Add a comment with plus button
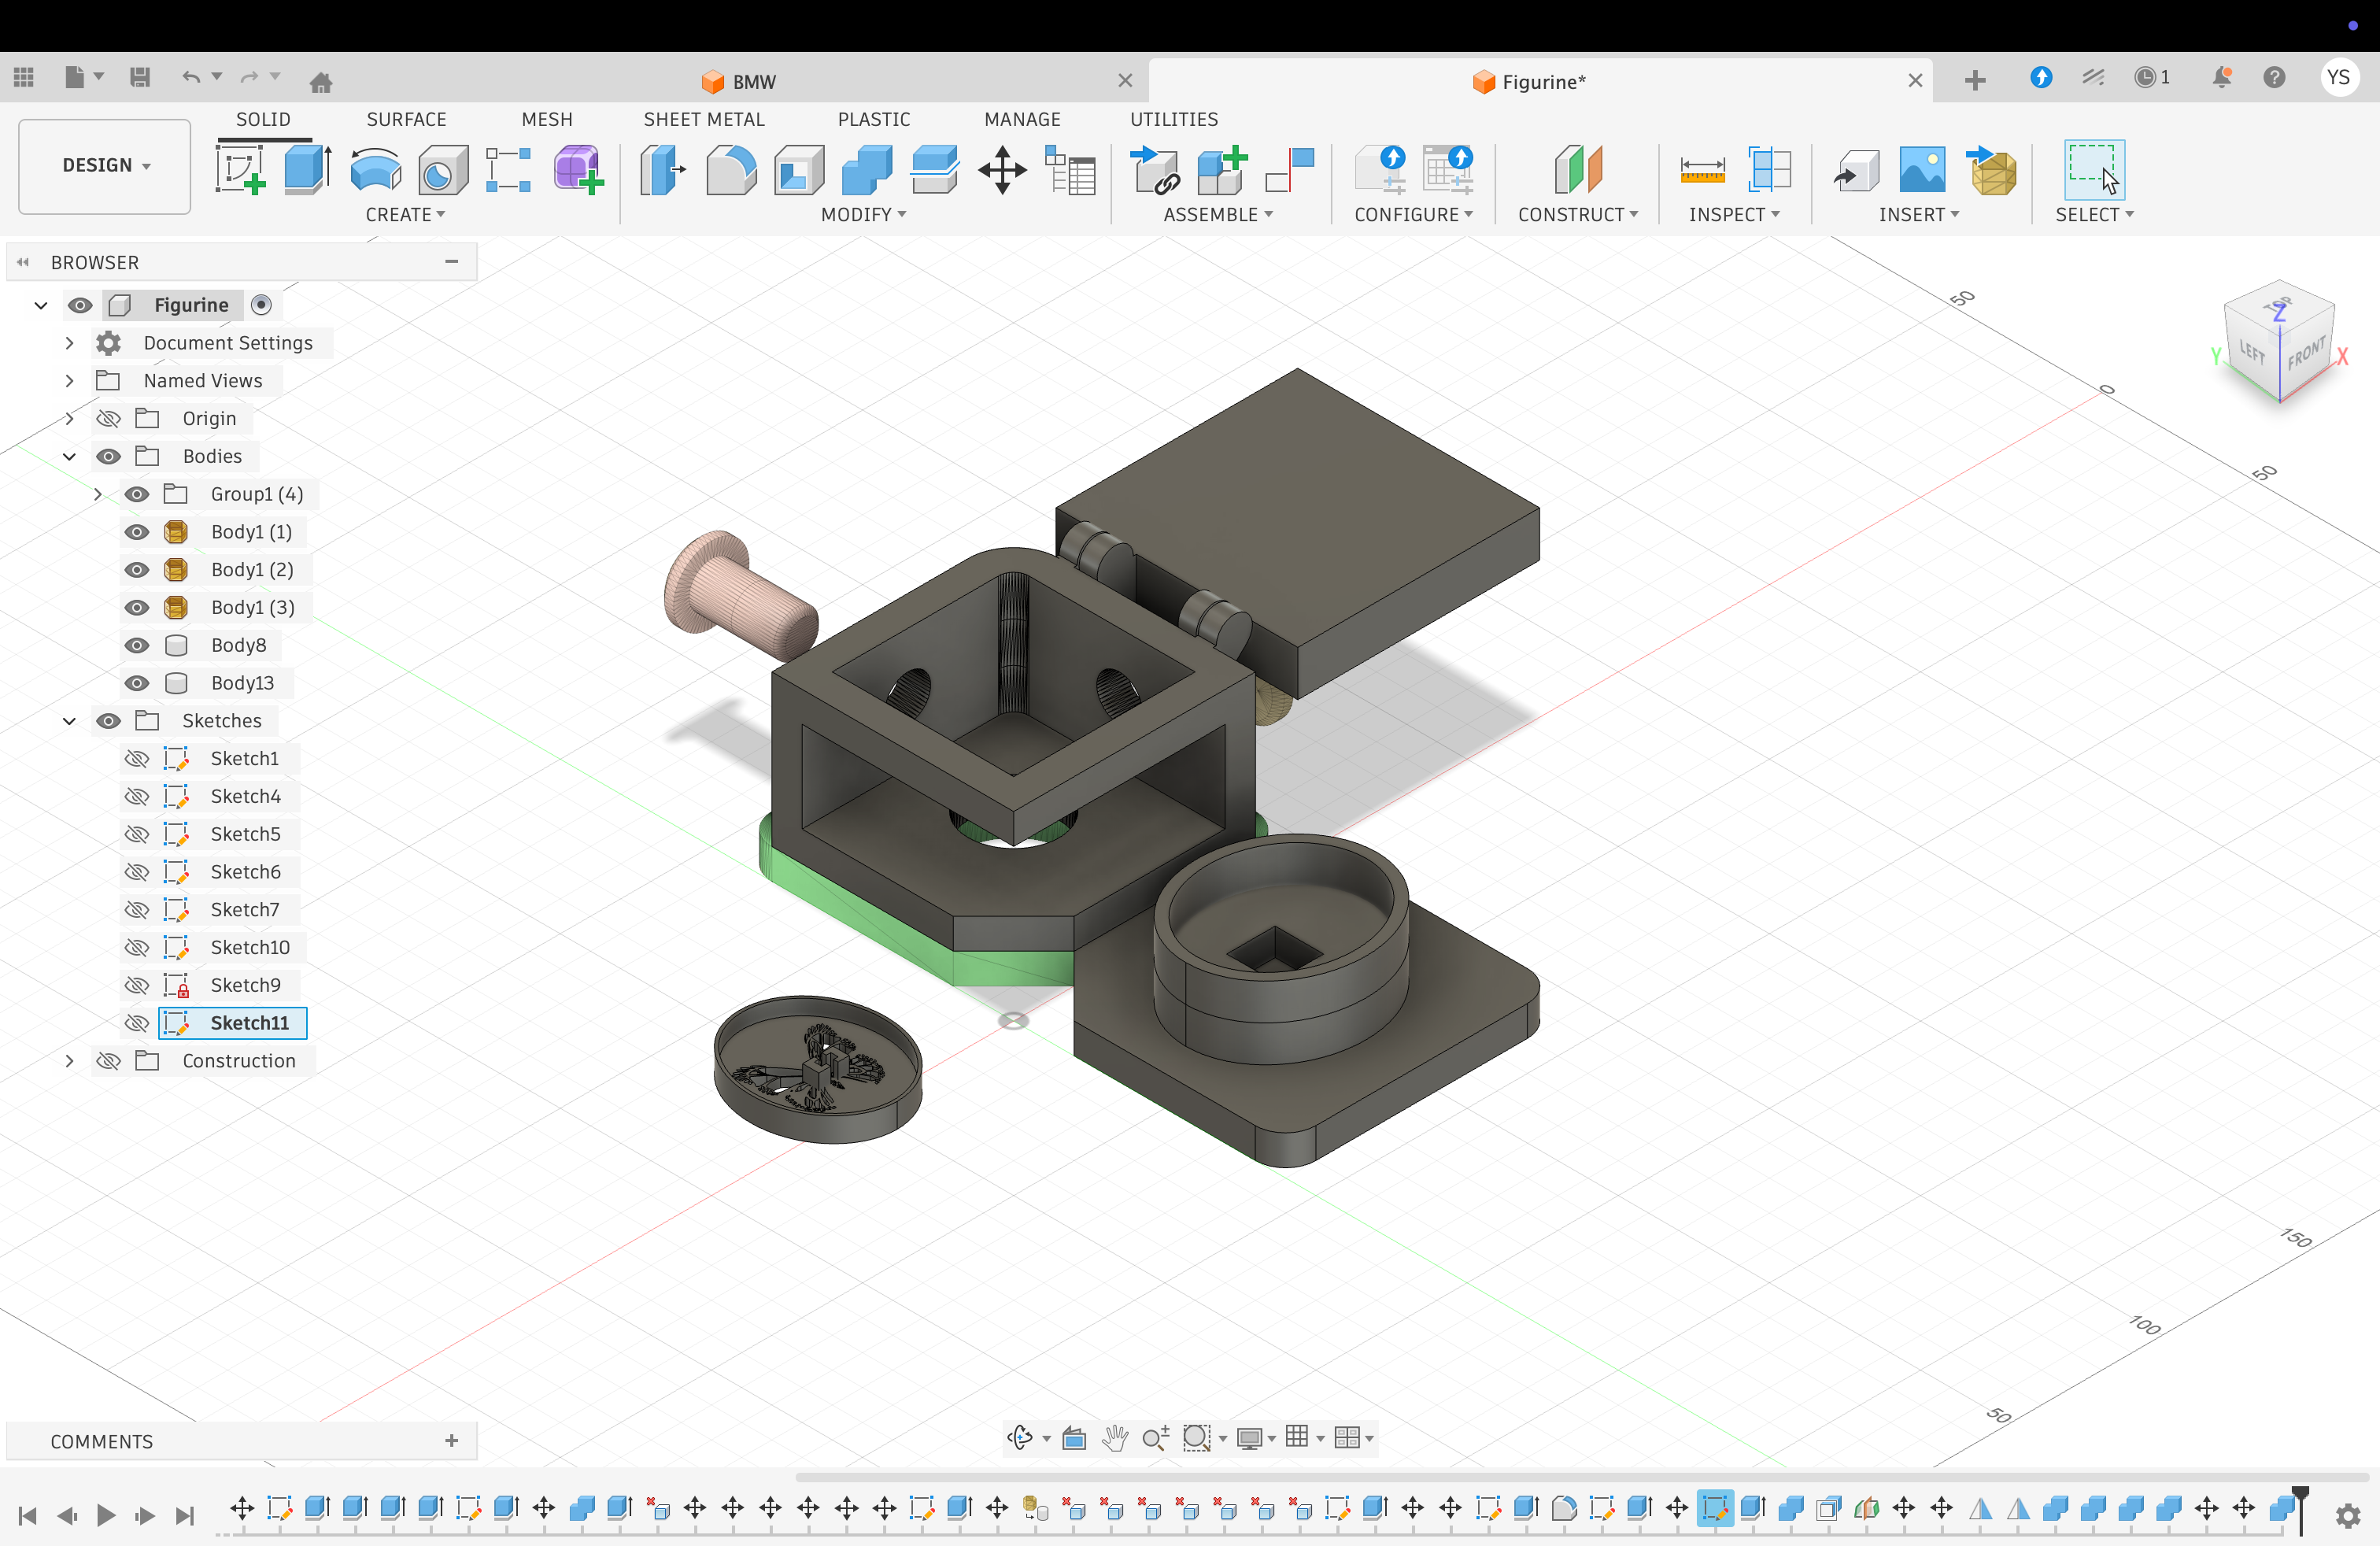2380x1546 pixels. [x=452, y=1441]
